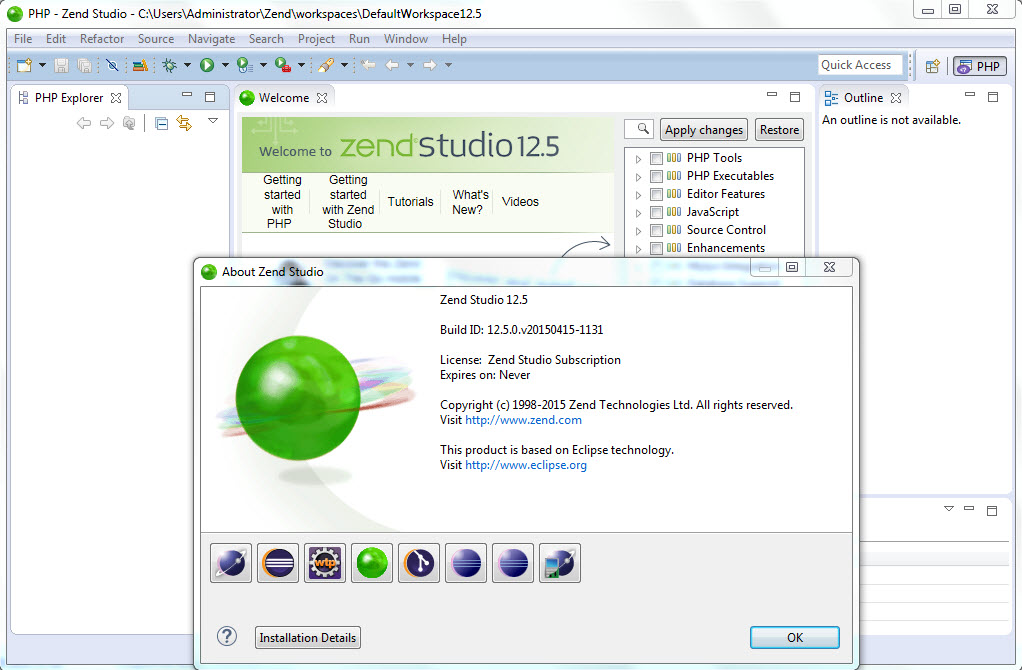The image size is (1022, 670).
Task: Expand the Editor Features tree node
Action: coord(638,195)
